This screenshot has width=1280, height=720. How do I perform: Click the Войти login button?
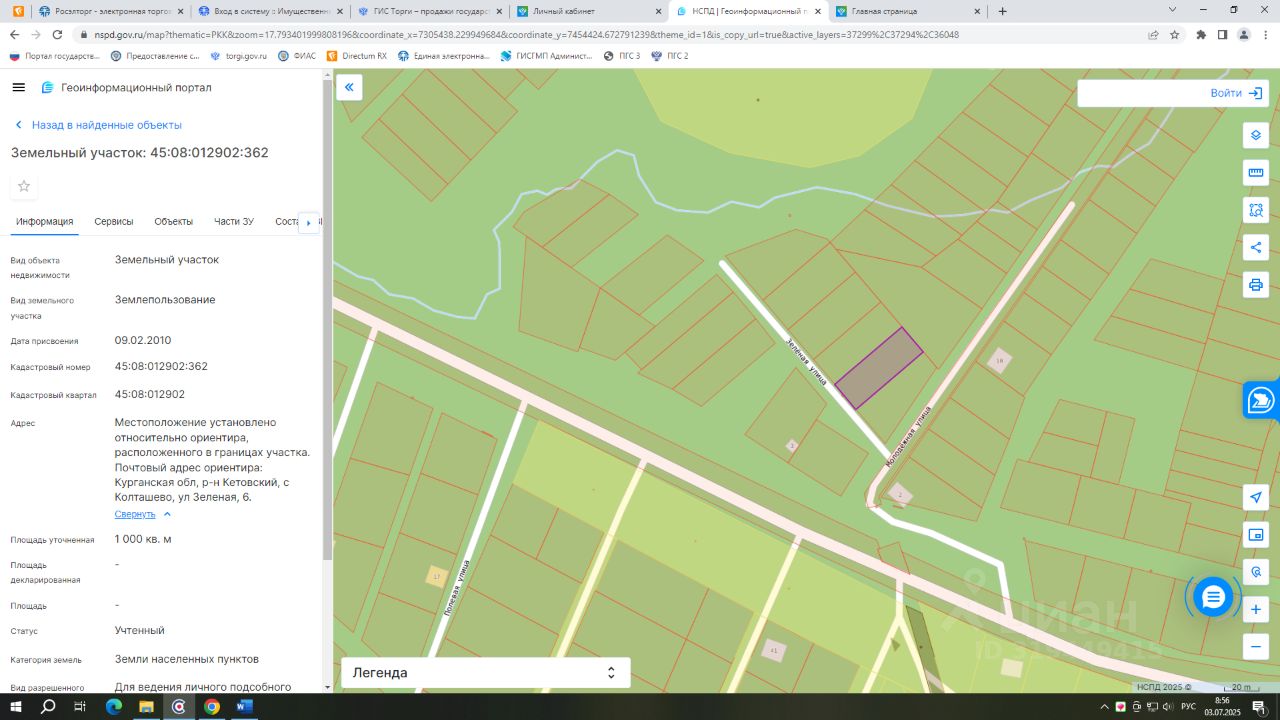pos(1236,93)
